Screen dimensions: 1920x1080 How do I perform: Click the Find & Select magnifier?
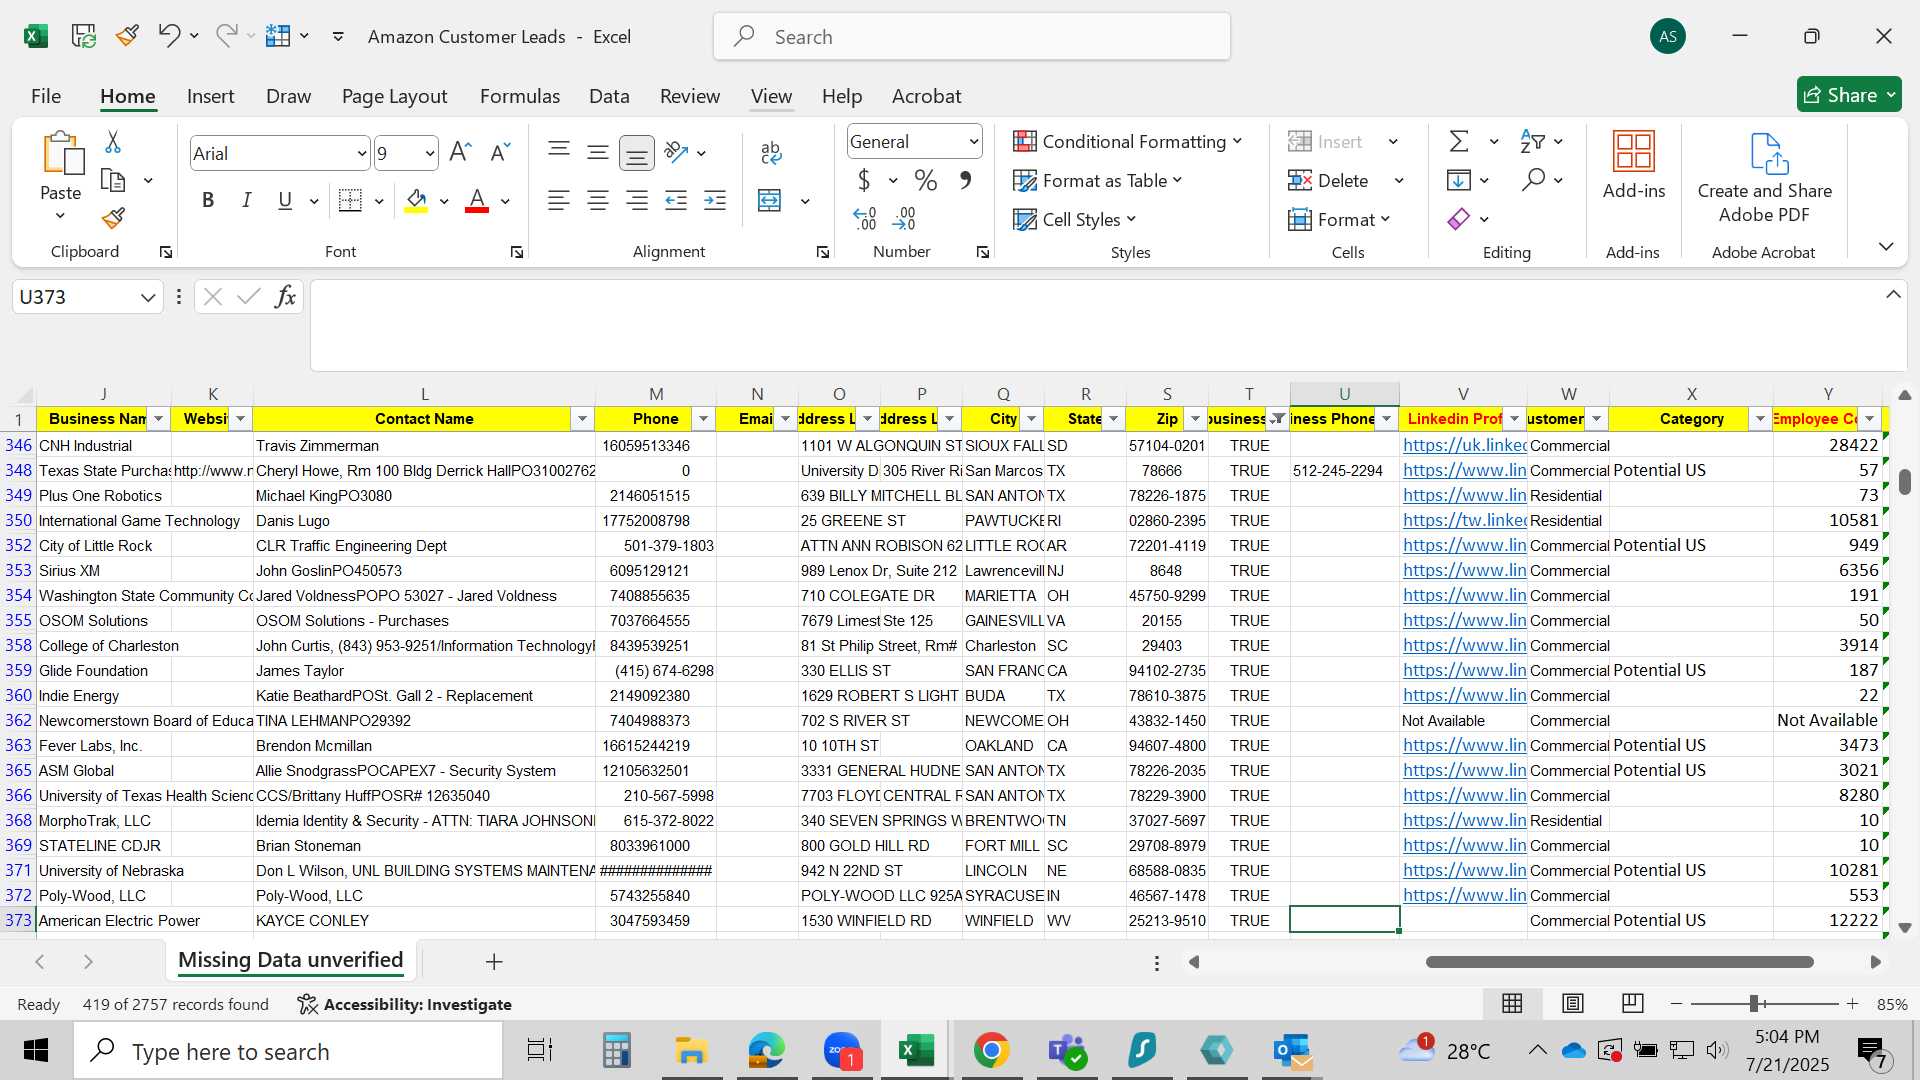point(1533,180)
